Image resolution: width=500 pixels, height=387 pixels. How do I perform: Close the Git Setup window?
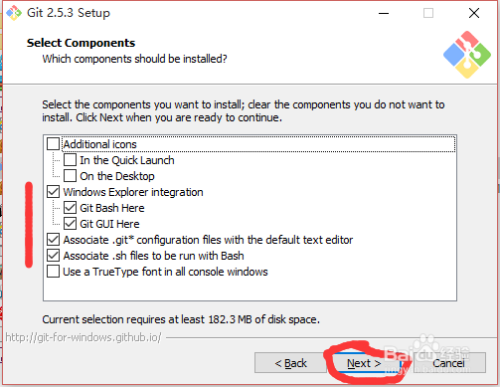pos(474,13)
